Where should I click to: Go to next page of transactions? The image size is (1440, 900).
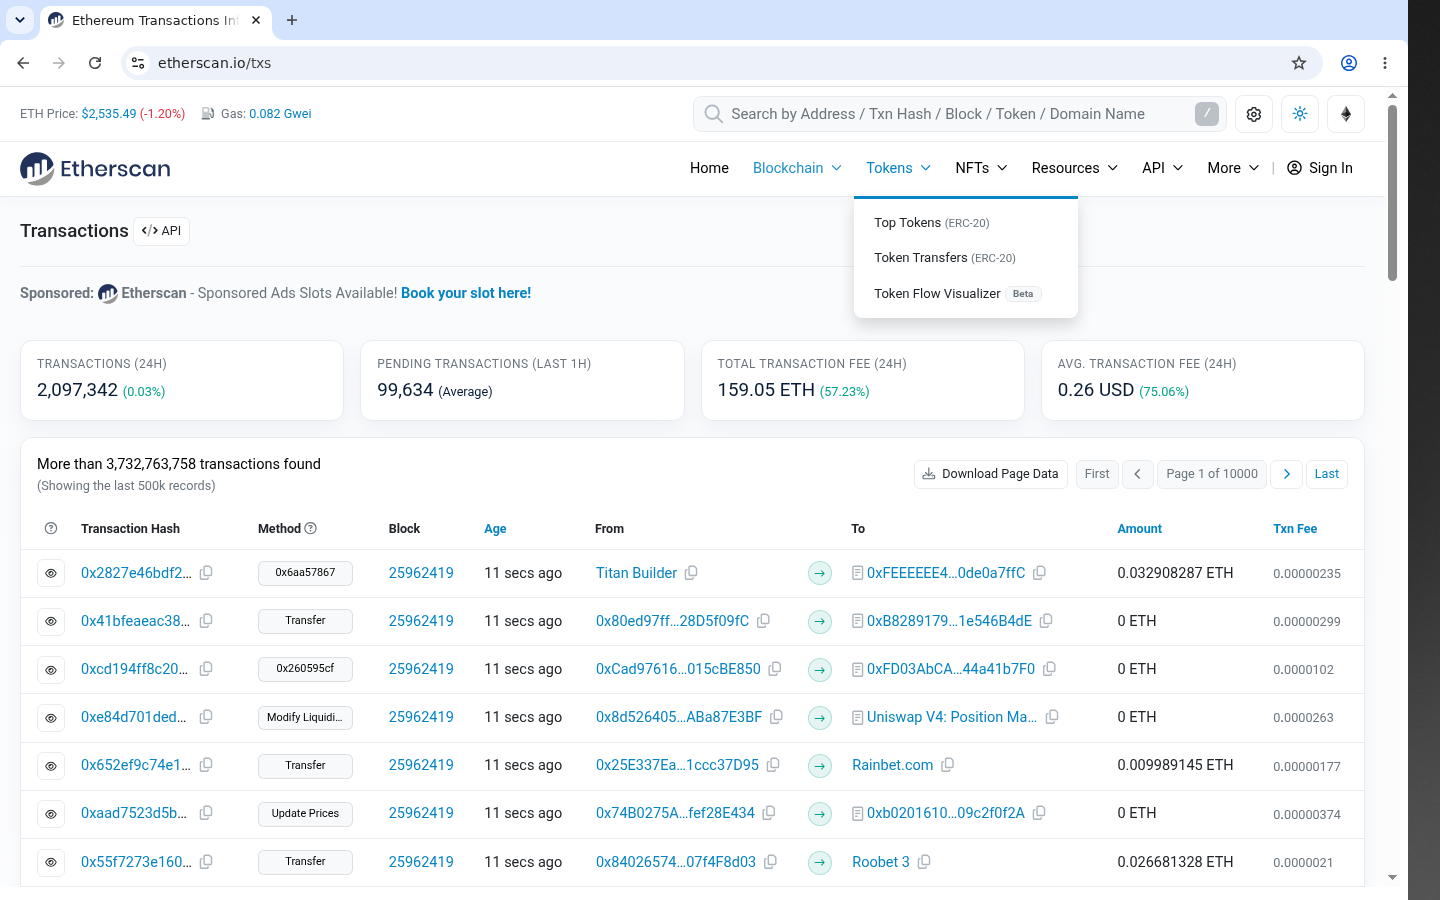click(x=1287, y=474)
